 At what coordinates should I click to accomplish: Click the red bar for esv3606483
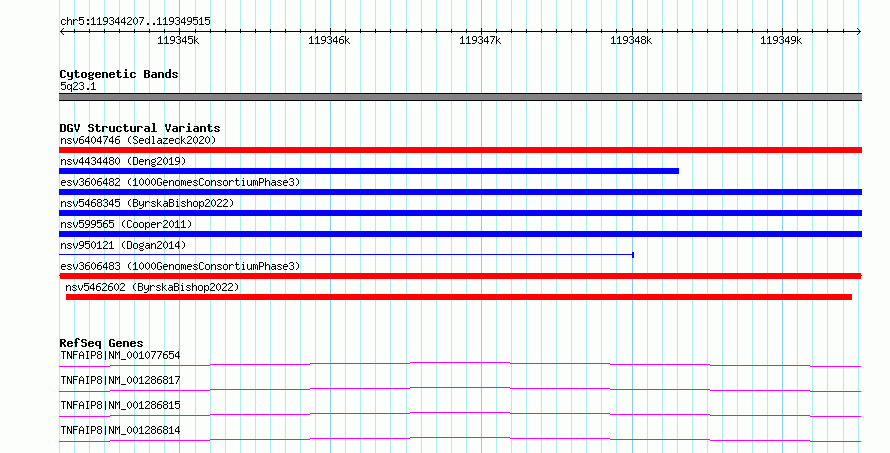pos(460,276)
